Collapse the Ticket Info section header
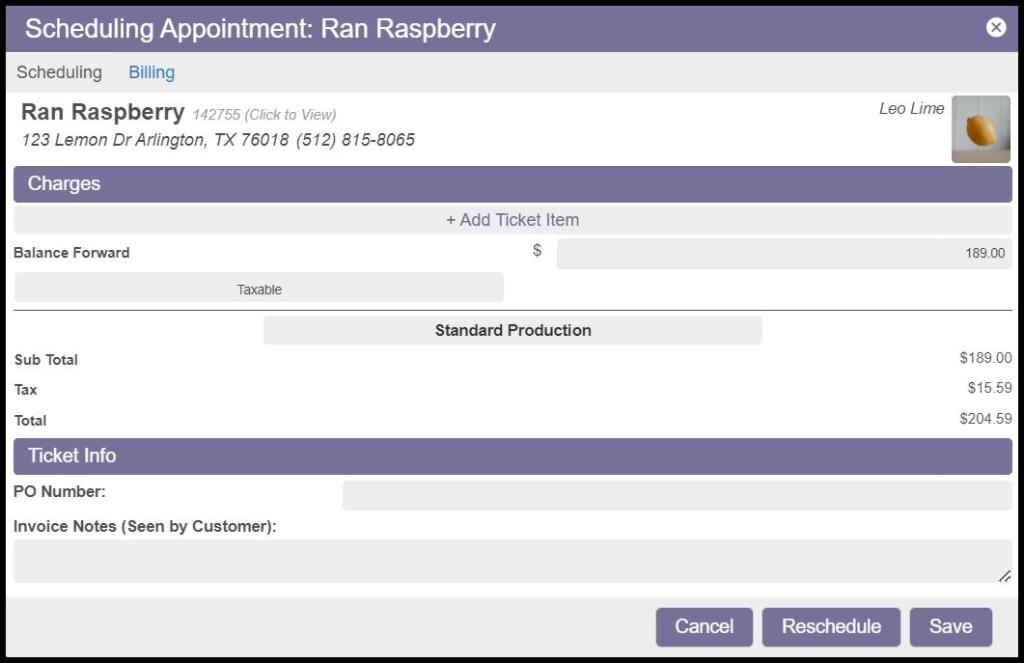 (x=512, y=456)
